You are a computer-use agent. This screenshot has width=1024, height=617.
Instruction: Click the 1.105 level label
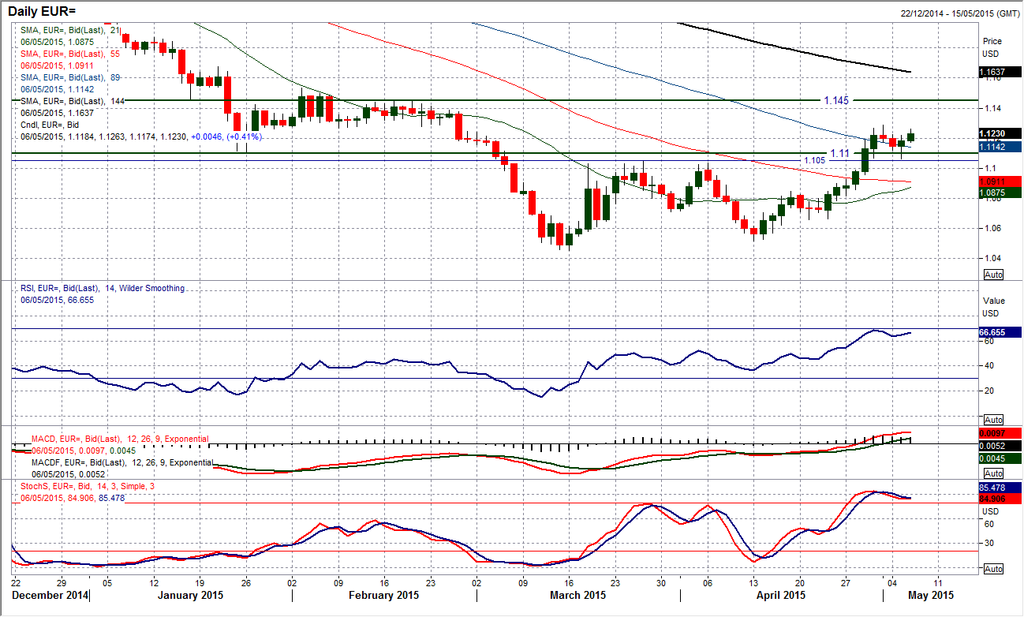(814, 161)
